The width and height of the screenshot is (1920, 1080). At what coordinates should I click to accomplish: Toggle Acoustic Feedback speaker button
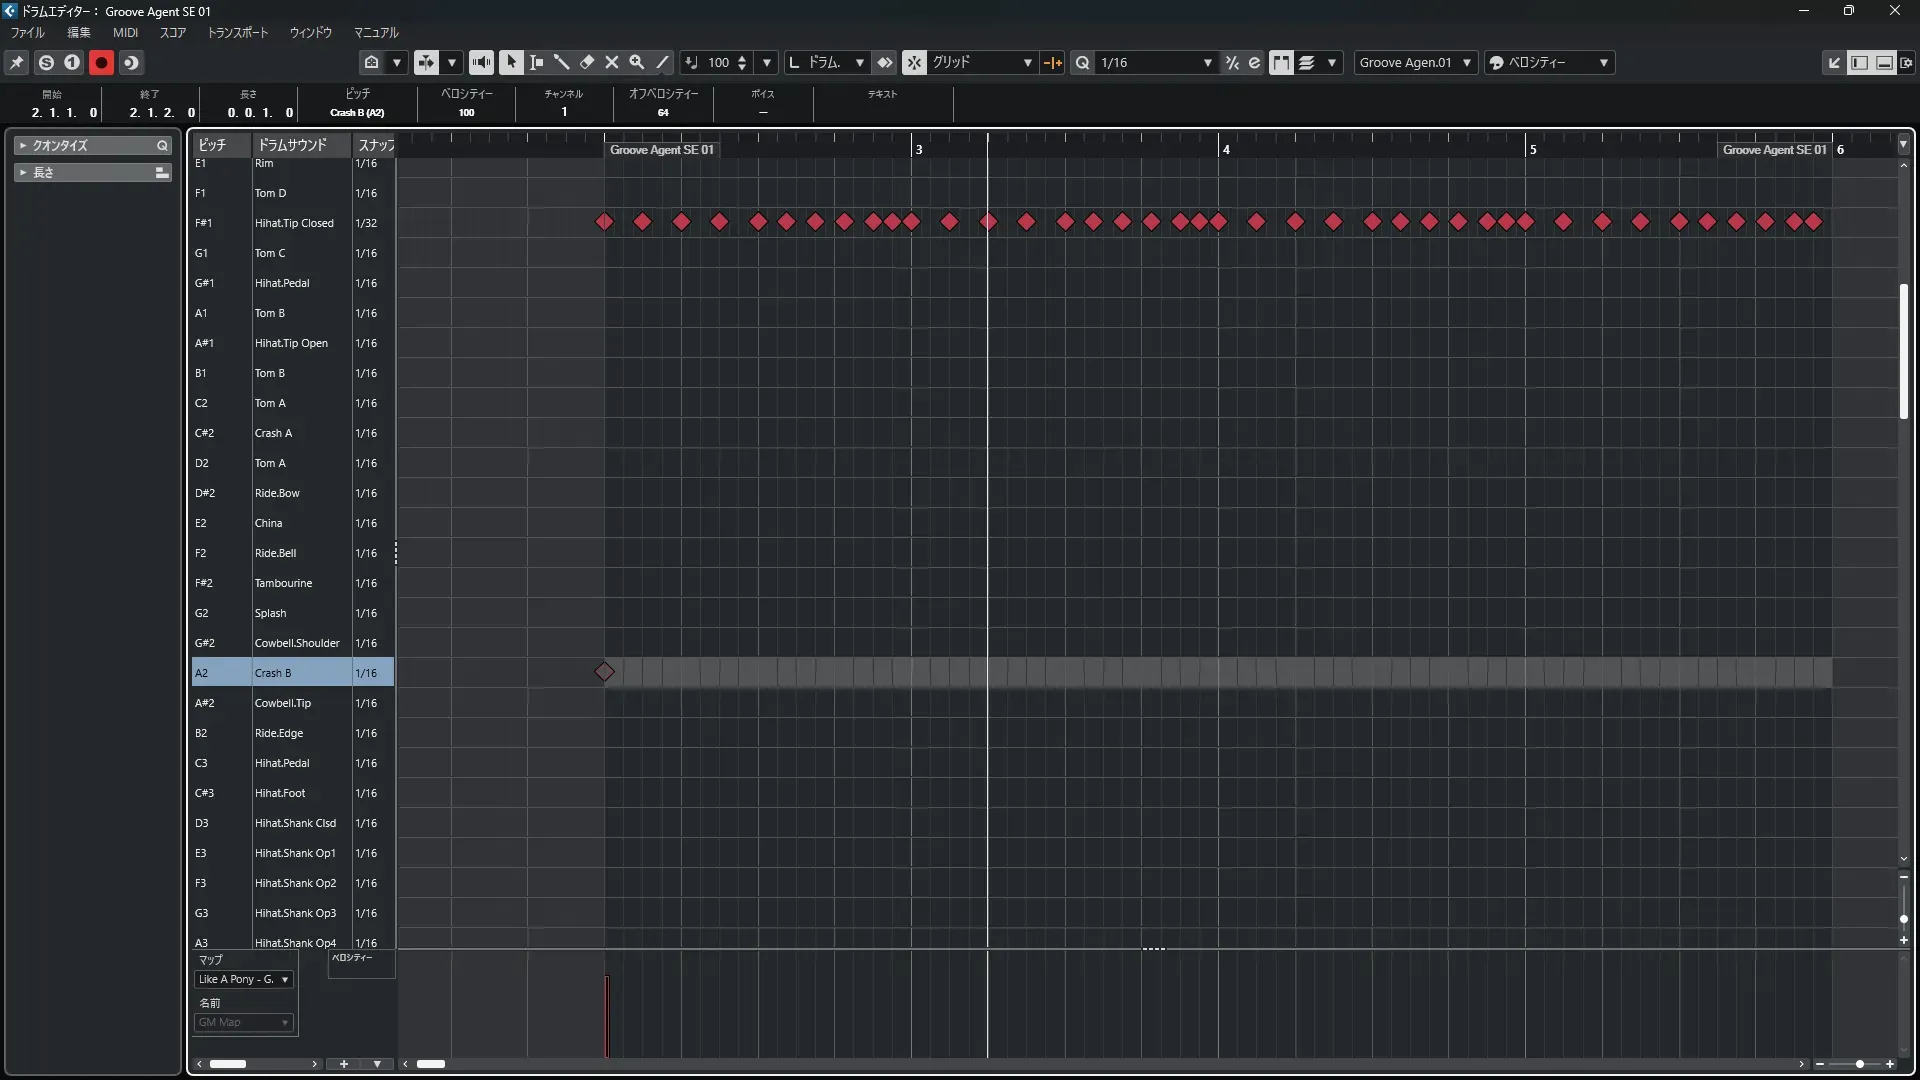click(481, 63)
